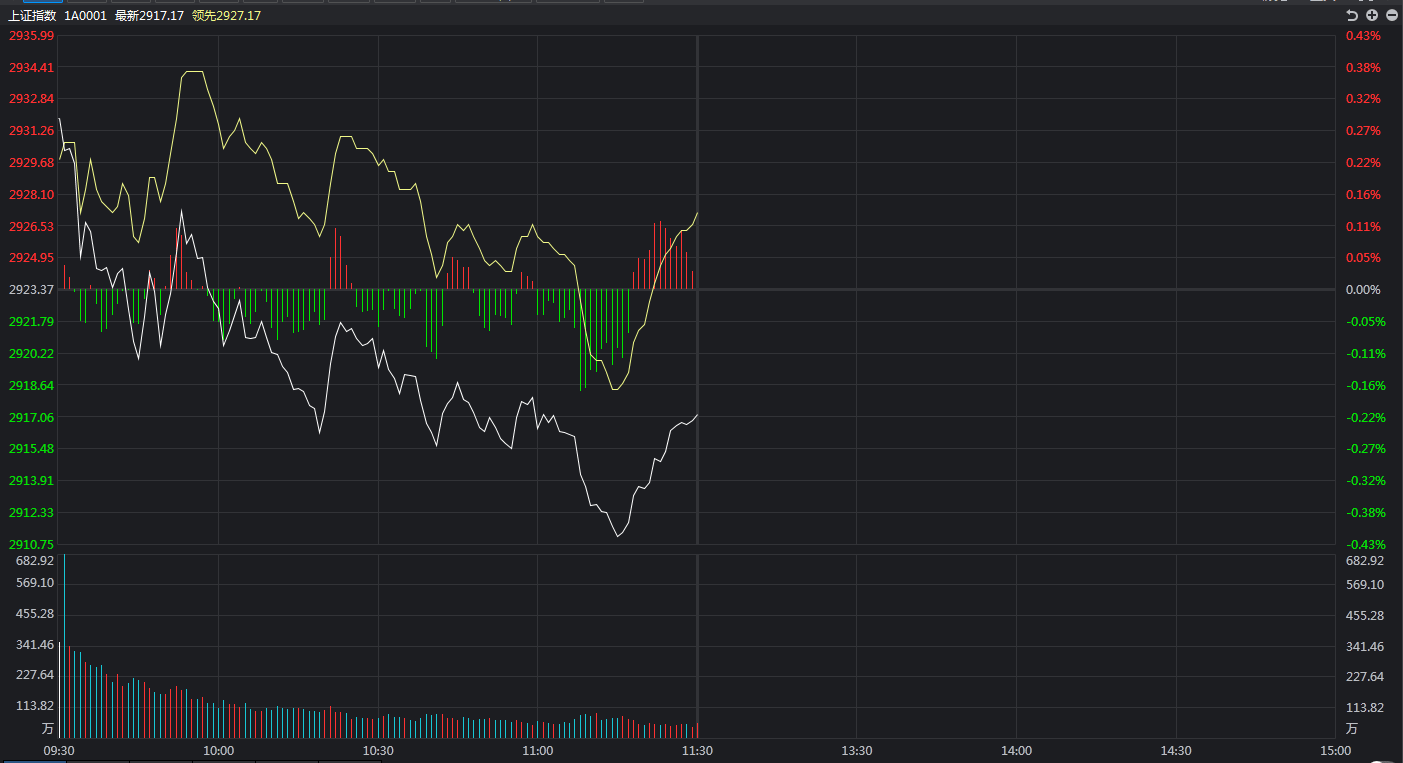Click green price label 2915.48
This screenshot has width=1403, height=763.
tap(31, 448)
